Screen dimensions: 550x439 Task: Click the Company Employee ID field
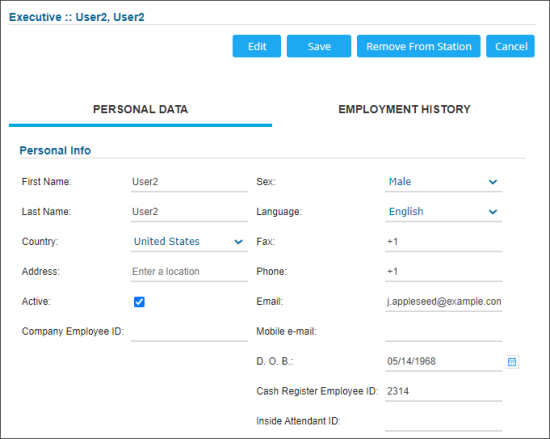pos(189,331)
